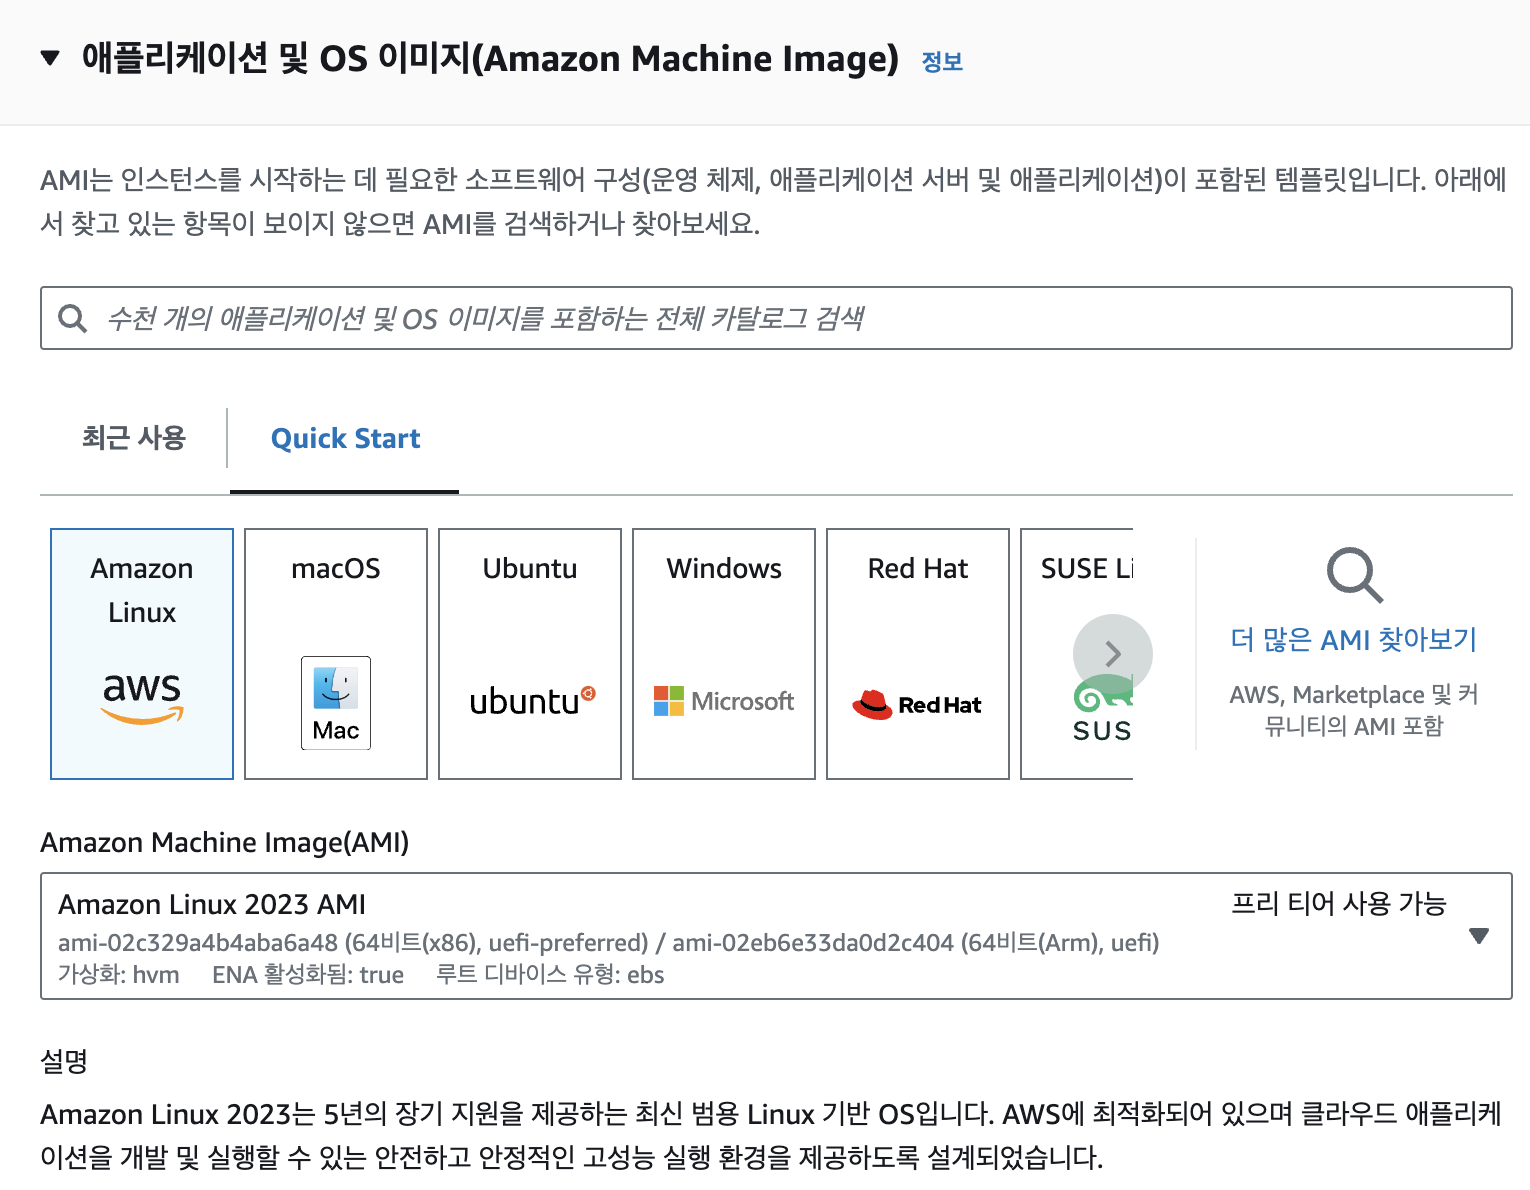Select the Amazon Linux AMI card
The image size is (1530, 1190).
[142, 654]
